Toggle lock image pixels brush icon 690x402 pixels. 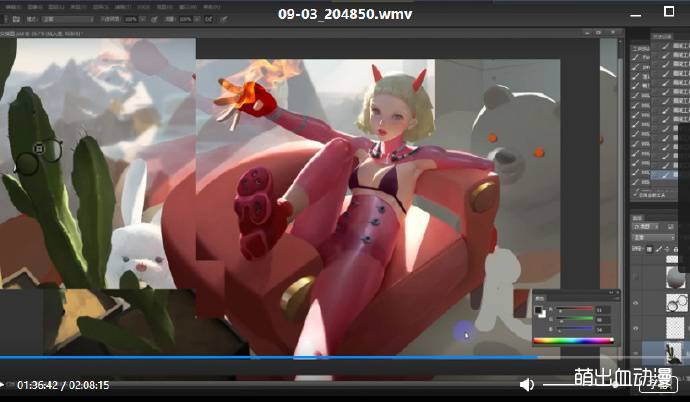click(659, 249)
